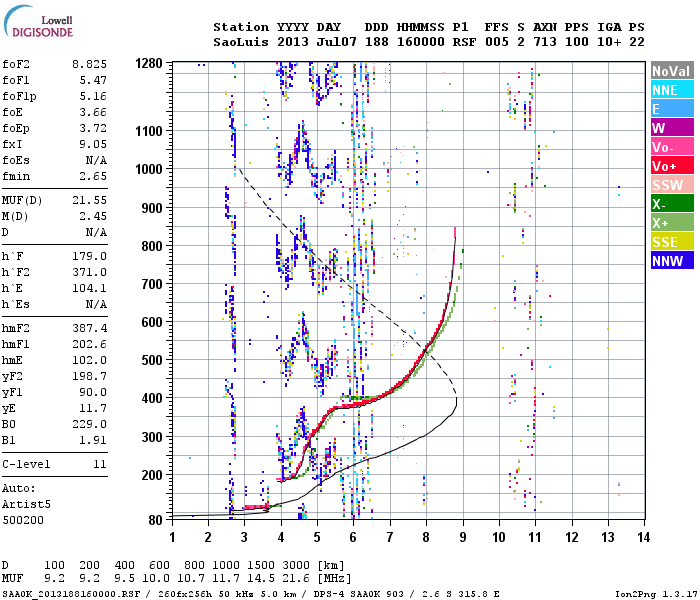Click the 14 MHz x-axis label
The image size is (700, 600).
[x=643, y=537]
